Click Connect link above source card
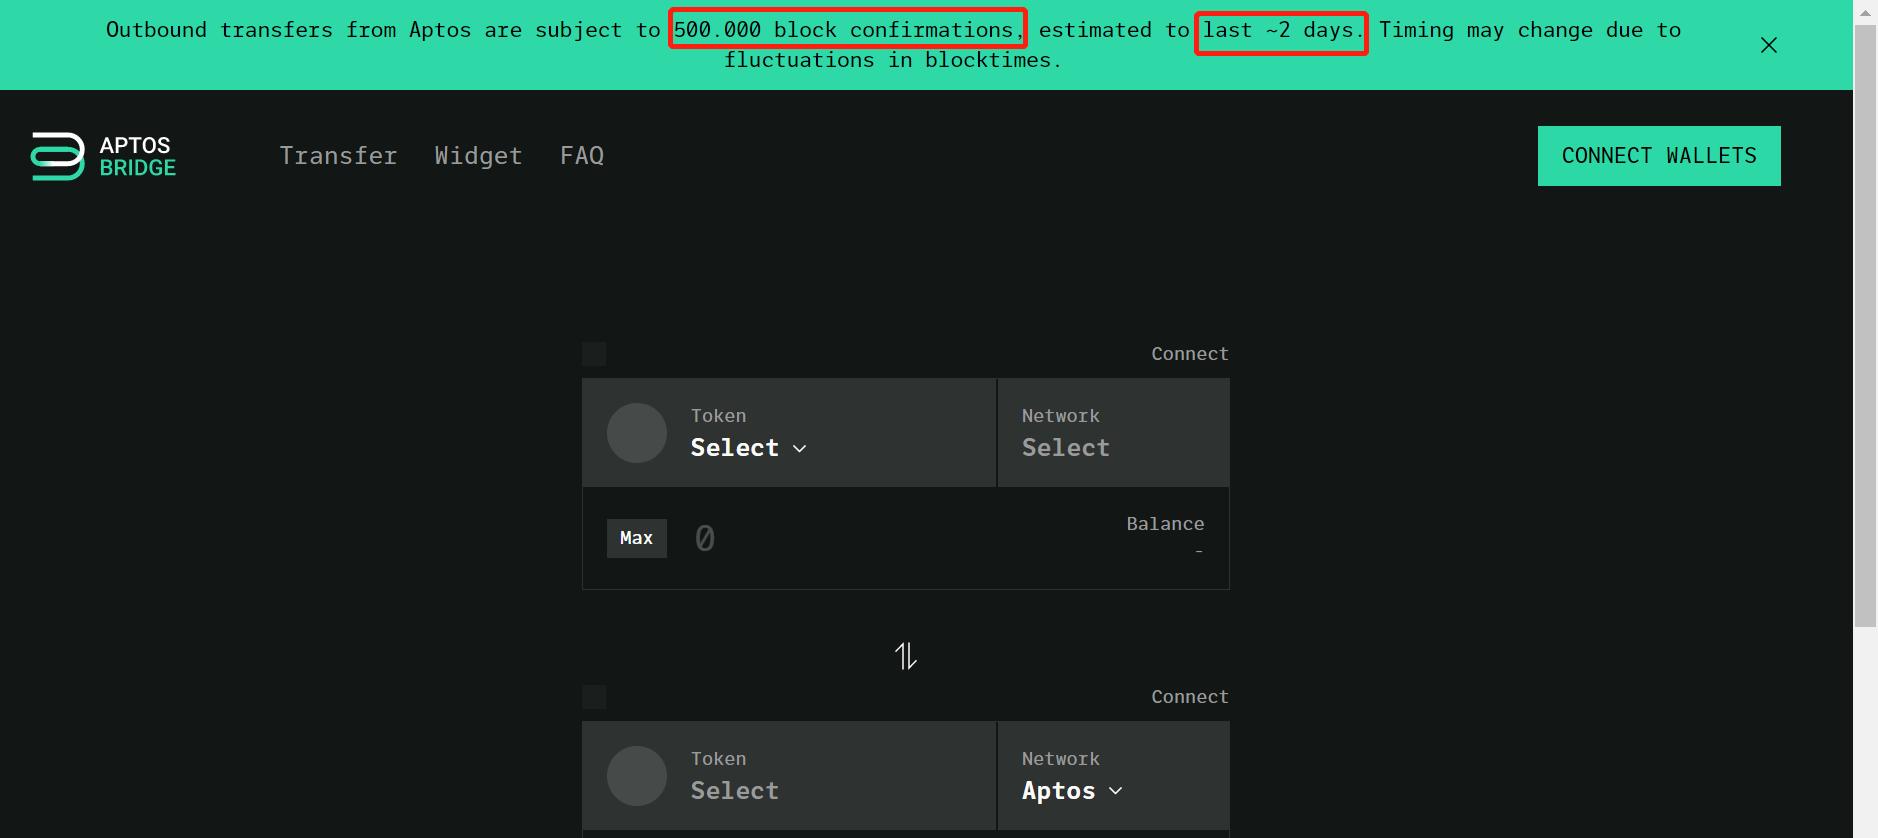Viewport: 1878px width, 838px height. (1189, 354)
